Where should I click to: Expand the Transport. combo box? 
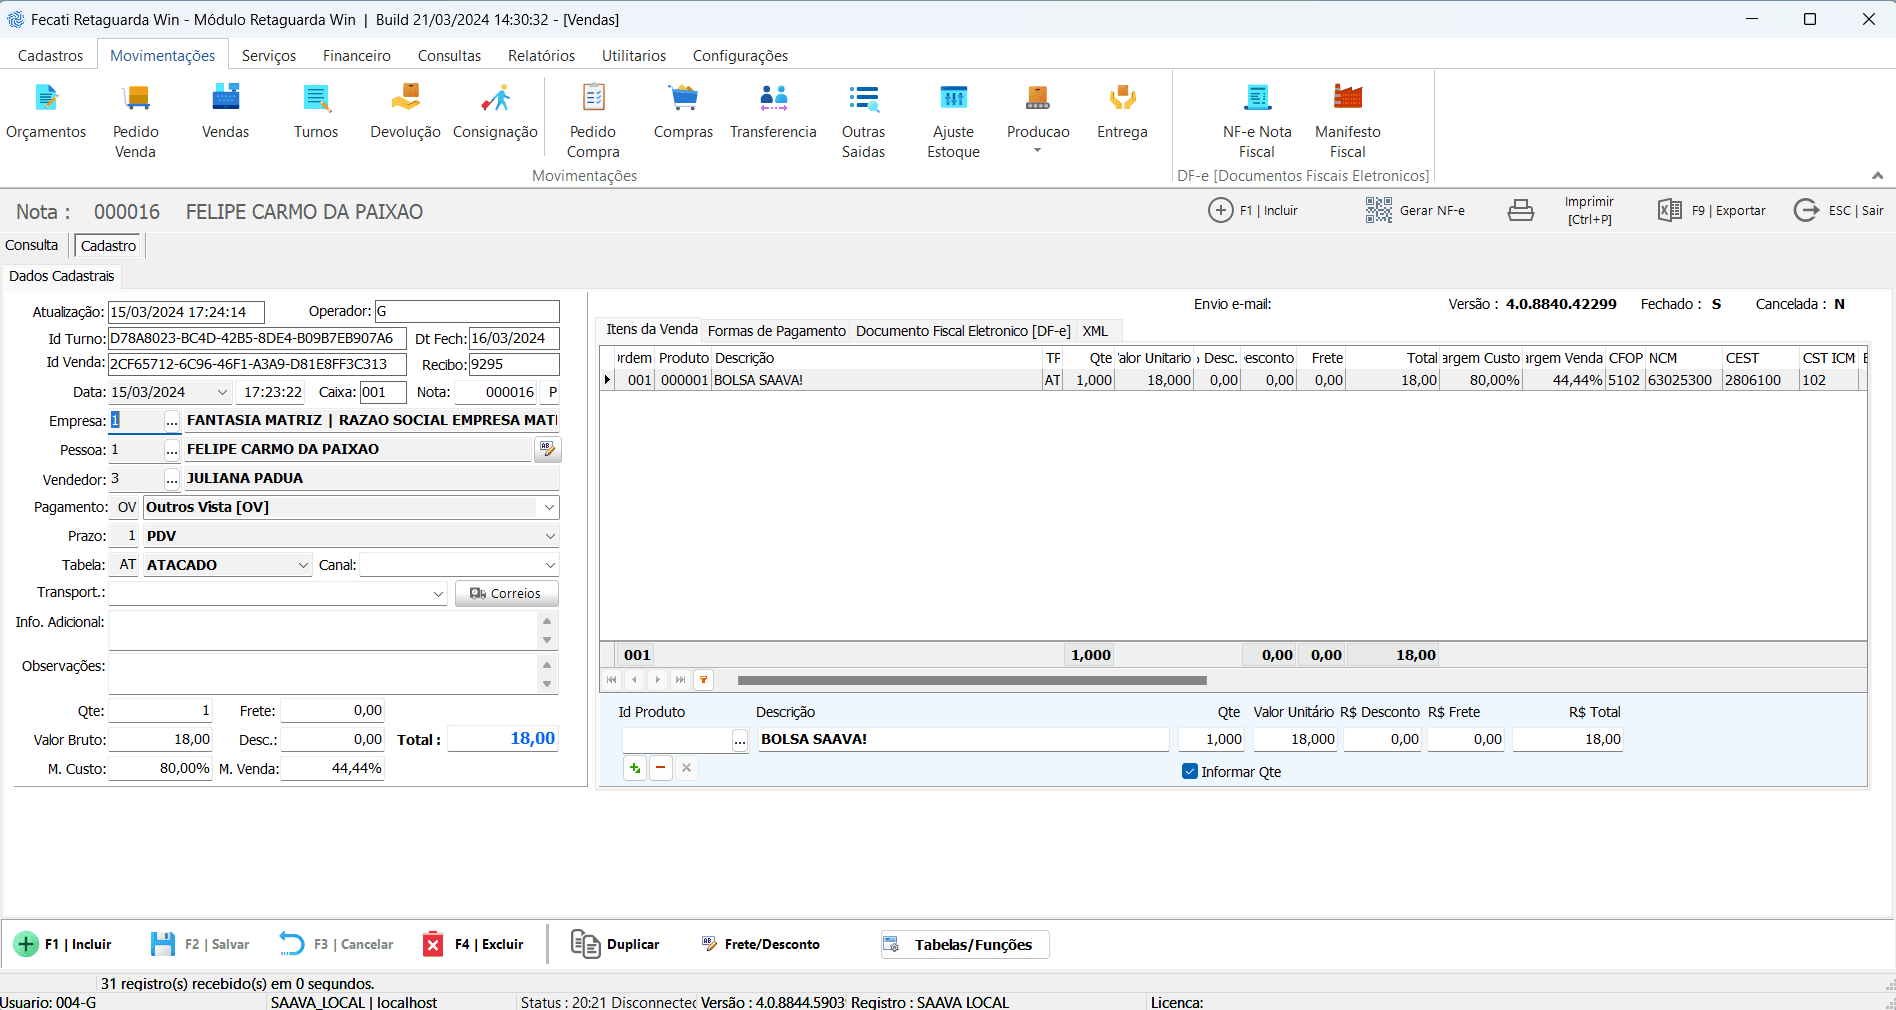click(438, 594)
